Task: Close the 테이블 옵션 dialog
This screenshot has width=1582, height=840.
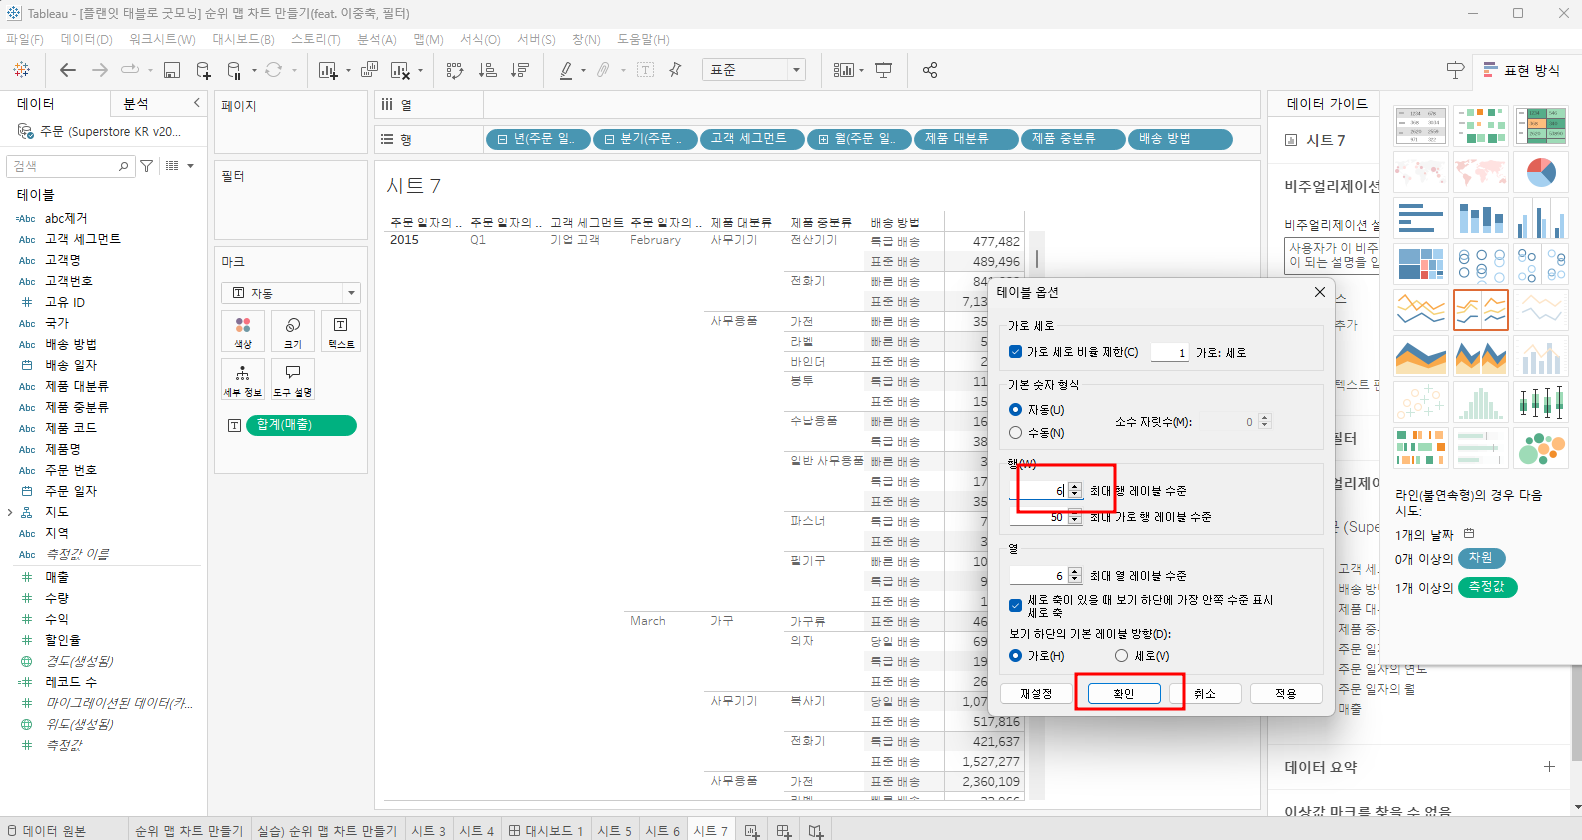Action: 1319,292
